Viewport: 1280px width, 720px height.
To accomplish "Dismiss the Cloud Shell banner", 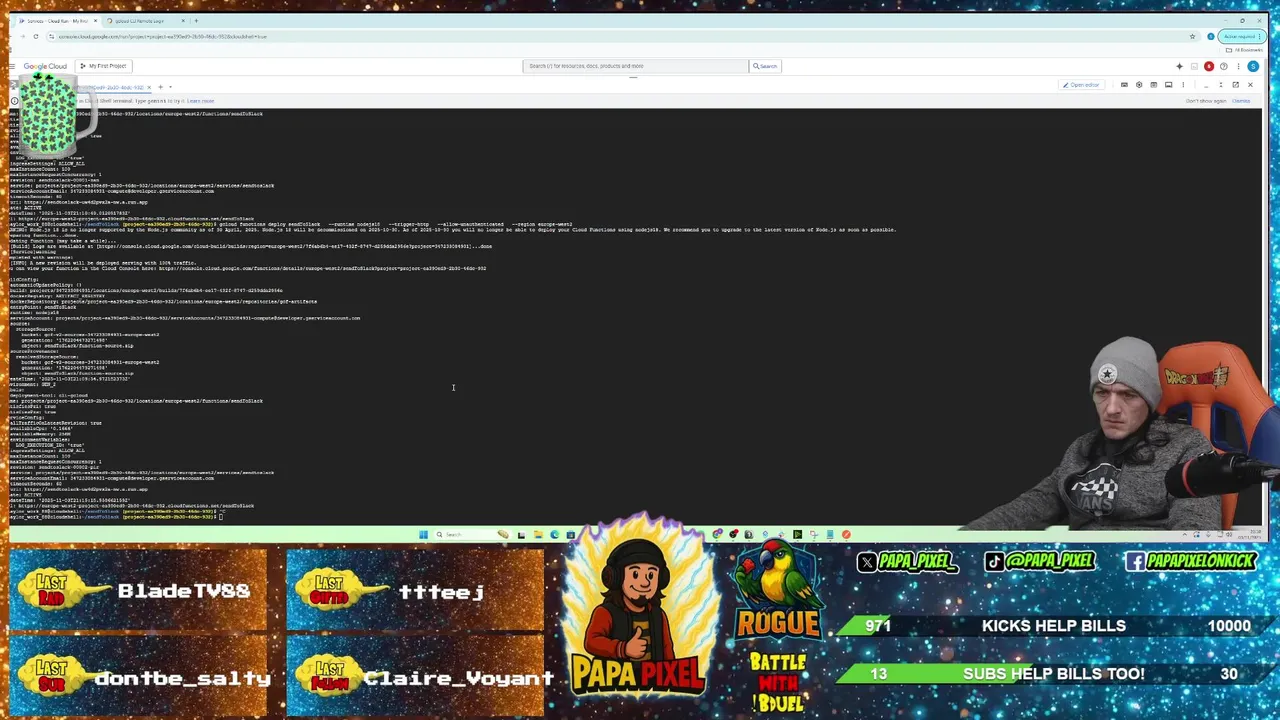I will [x=1241, y=101].
